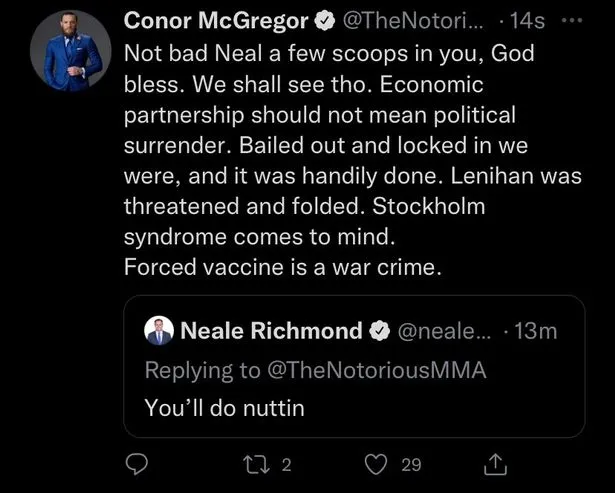Open quoted tweet text "You'll do nuttin"
The width and height of the screenshot is (615, 493).
pyautogui.click(x=224, y=408)
